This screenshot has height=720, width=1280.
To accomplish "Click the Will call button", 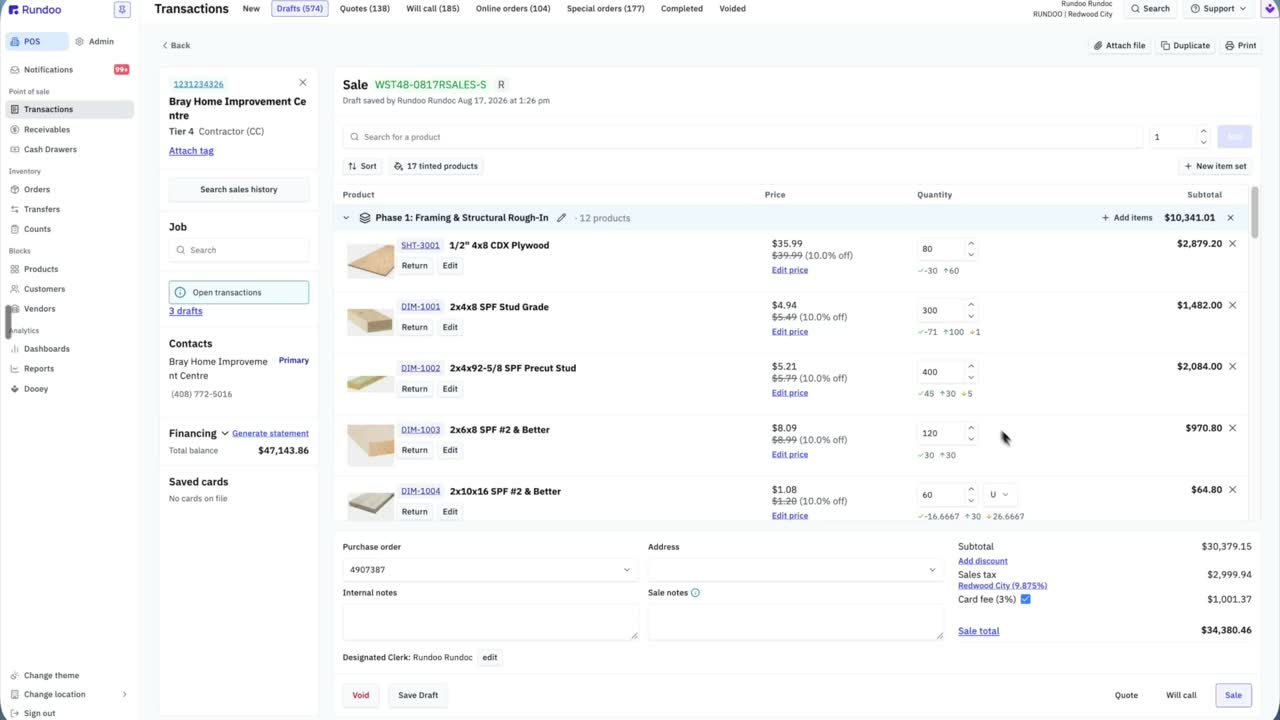I will pyautogui.click(x=1181, y=695).
